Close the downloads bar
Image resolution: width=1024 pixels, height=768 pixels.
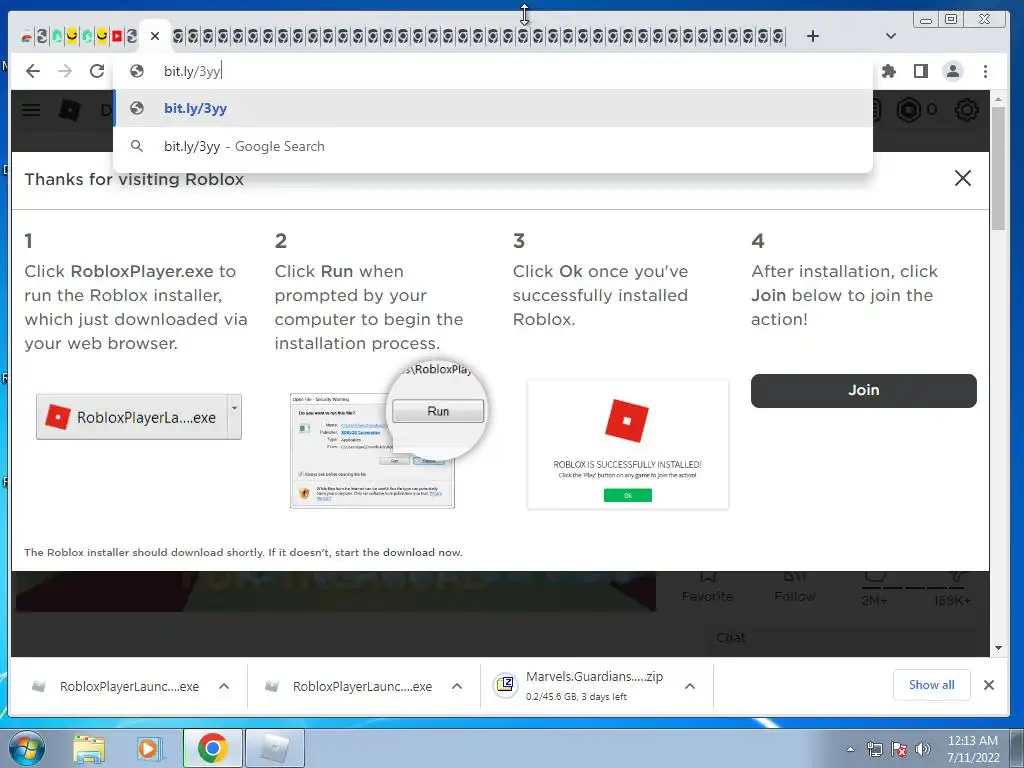989,685
